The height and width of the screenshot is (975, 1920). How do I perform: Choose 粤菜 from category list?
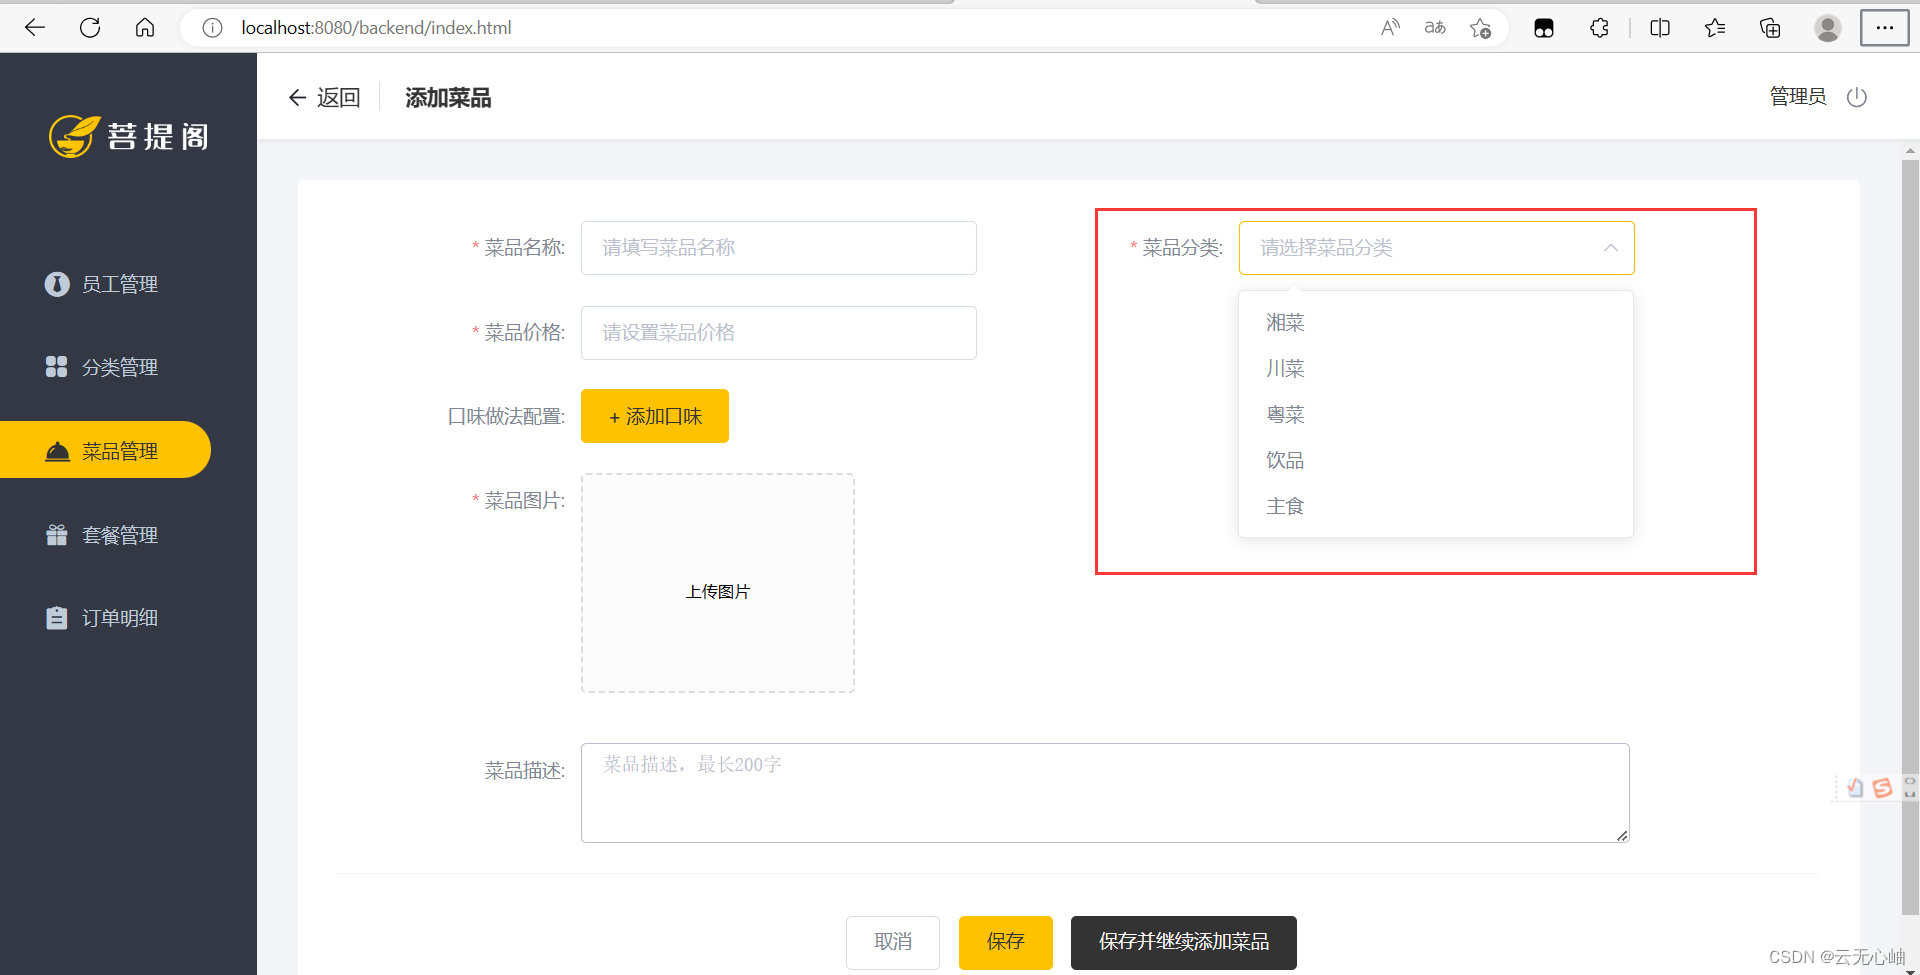pyautogui.click(x=1436, y=415)
